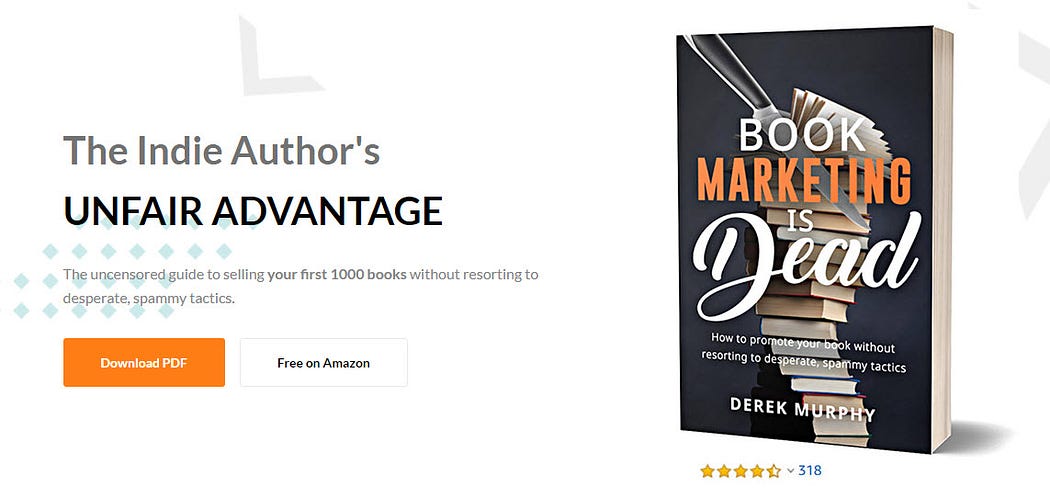Screen dimensions: 1050x498
Task: Select the third star in the rating row
Action: coord(741,471)
